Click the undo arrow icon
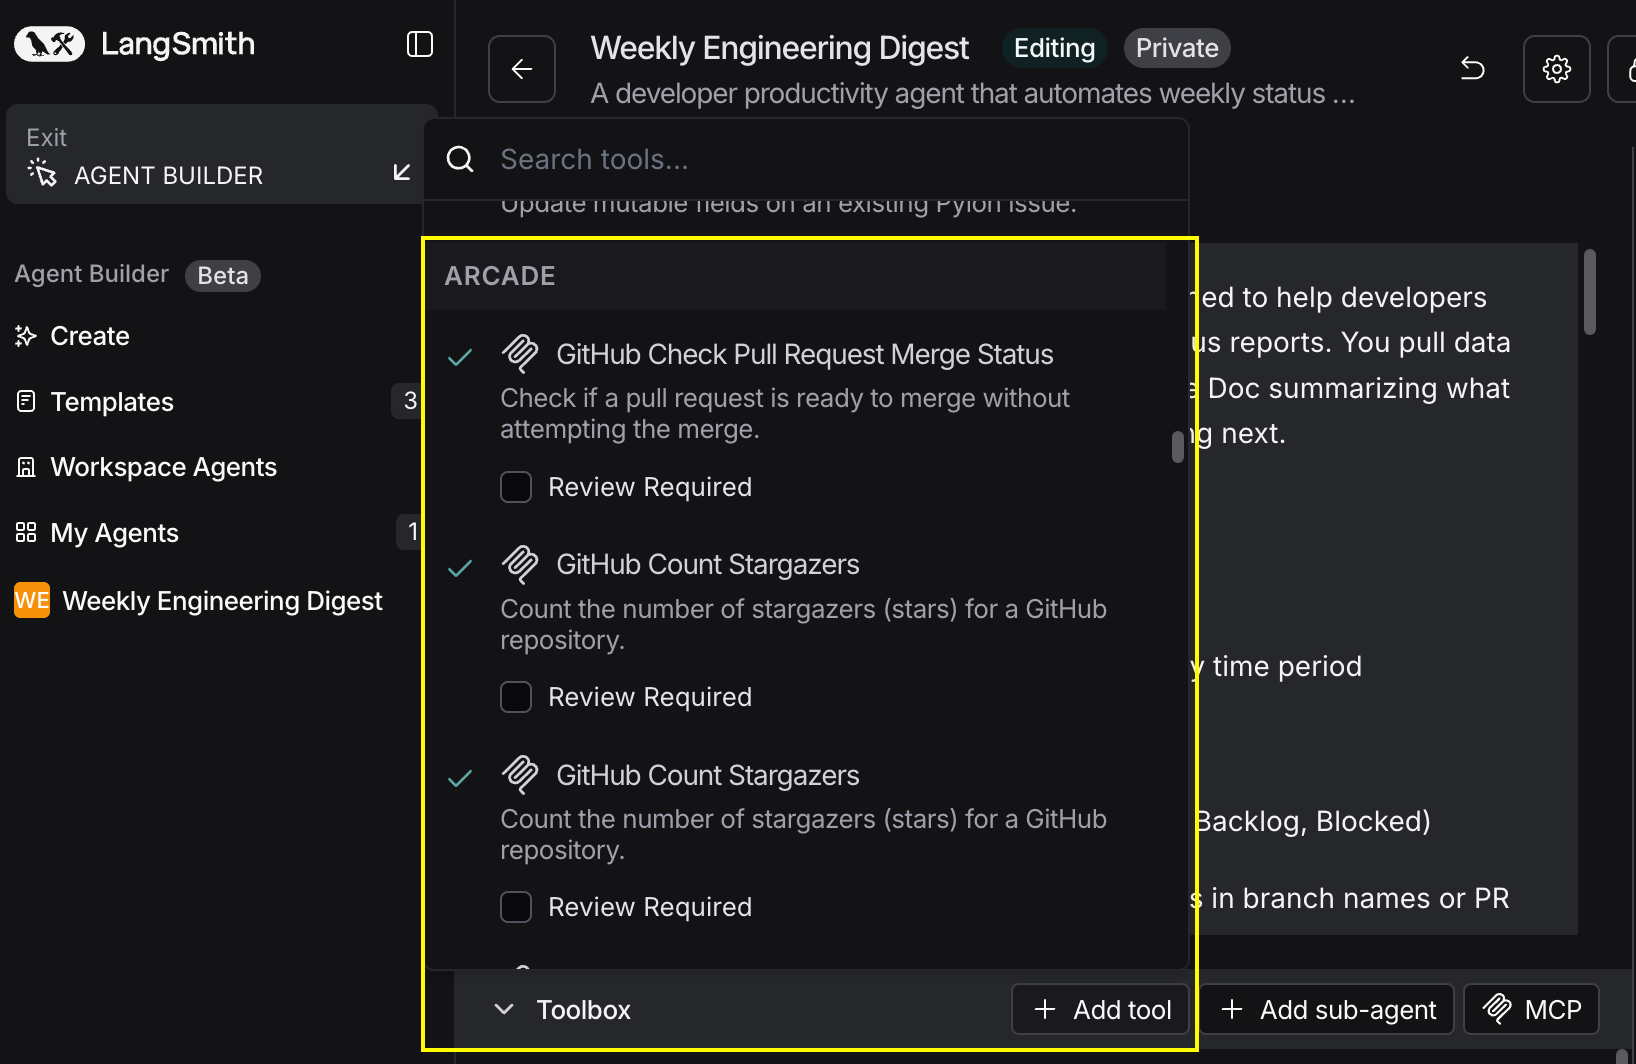This screenshot has height=1064, width=1636. click(x=1472, y=69)
